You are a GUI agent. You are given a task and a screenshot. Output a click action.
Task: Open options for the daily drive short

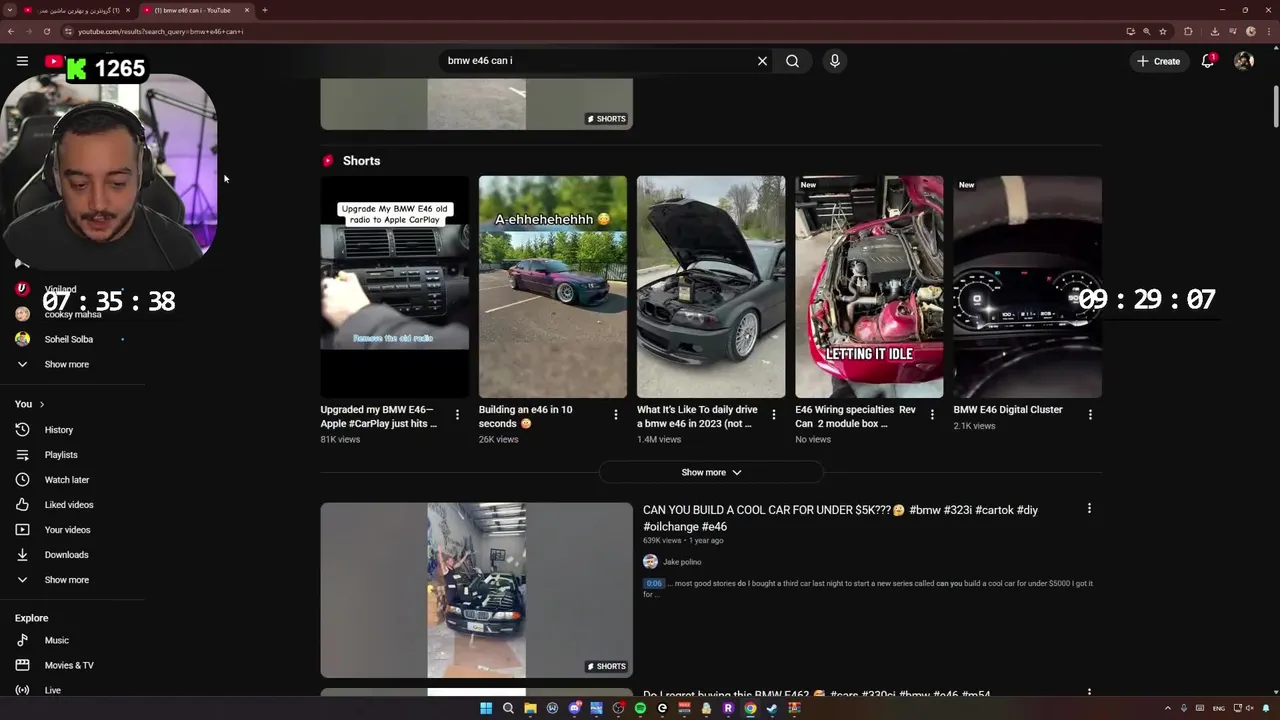(x=773, y=415)
